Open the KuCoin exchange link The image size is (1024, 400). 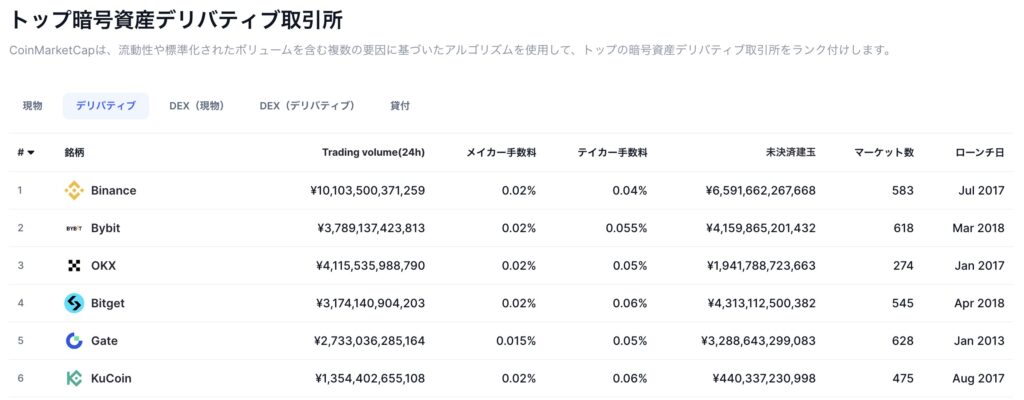point(110,378)
